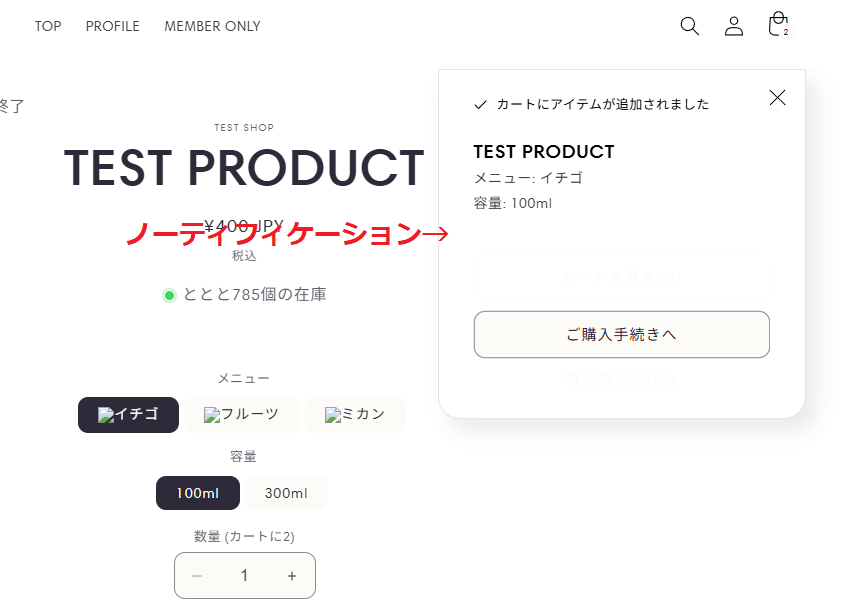Viewport: 843px width, 601px height.
Task: Decrease quantity with the minus button
Action: [197, 576]
